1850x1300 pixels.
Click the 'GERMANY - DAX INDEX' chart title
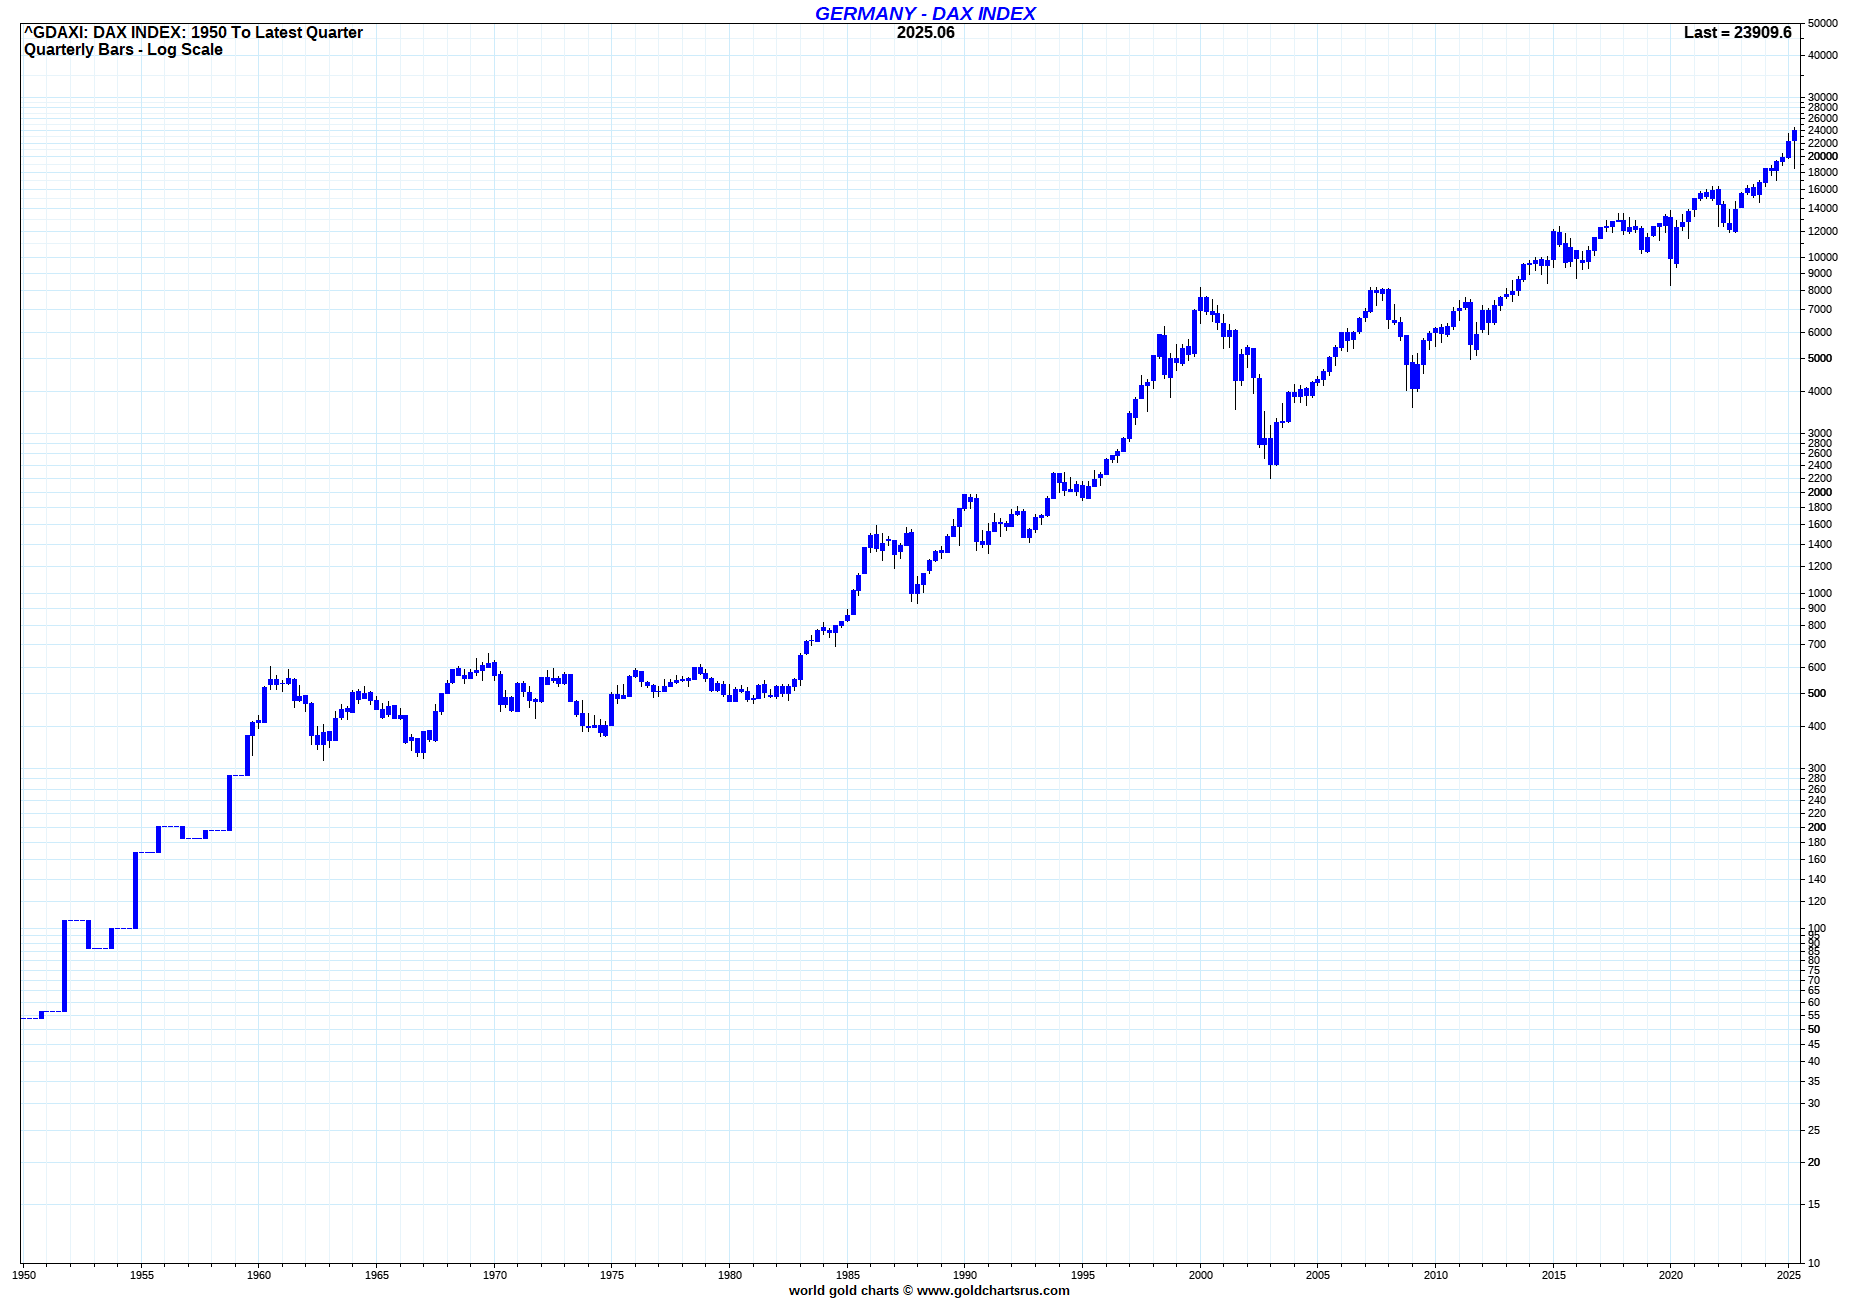925,13
